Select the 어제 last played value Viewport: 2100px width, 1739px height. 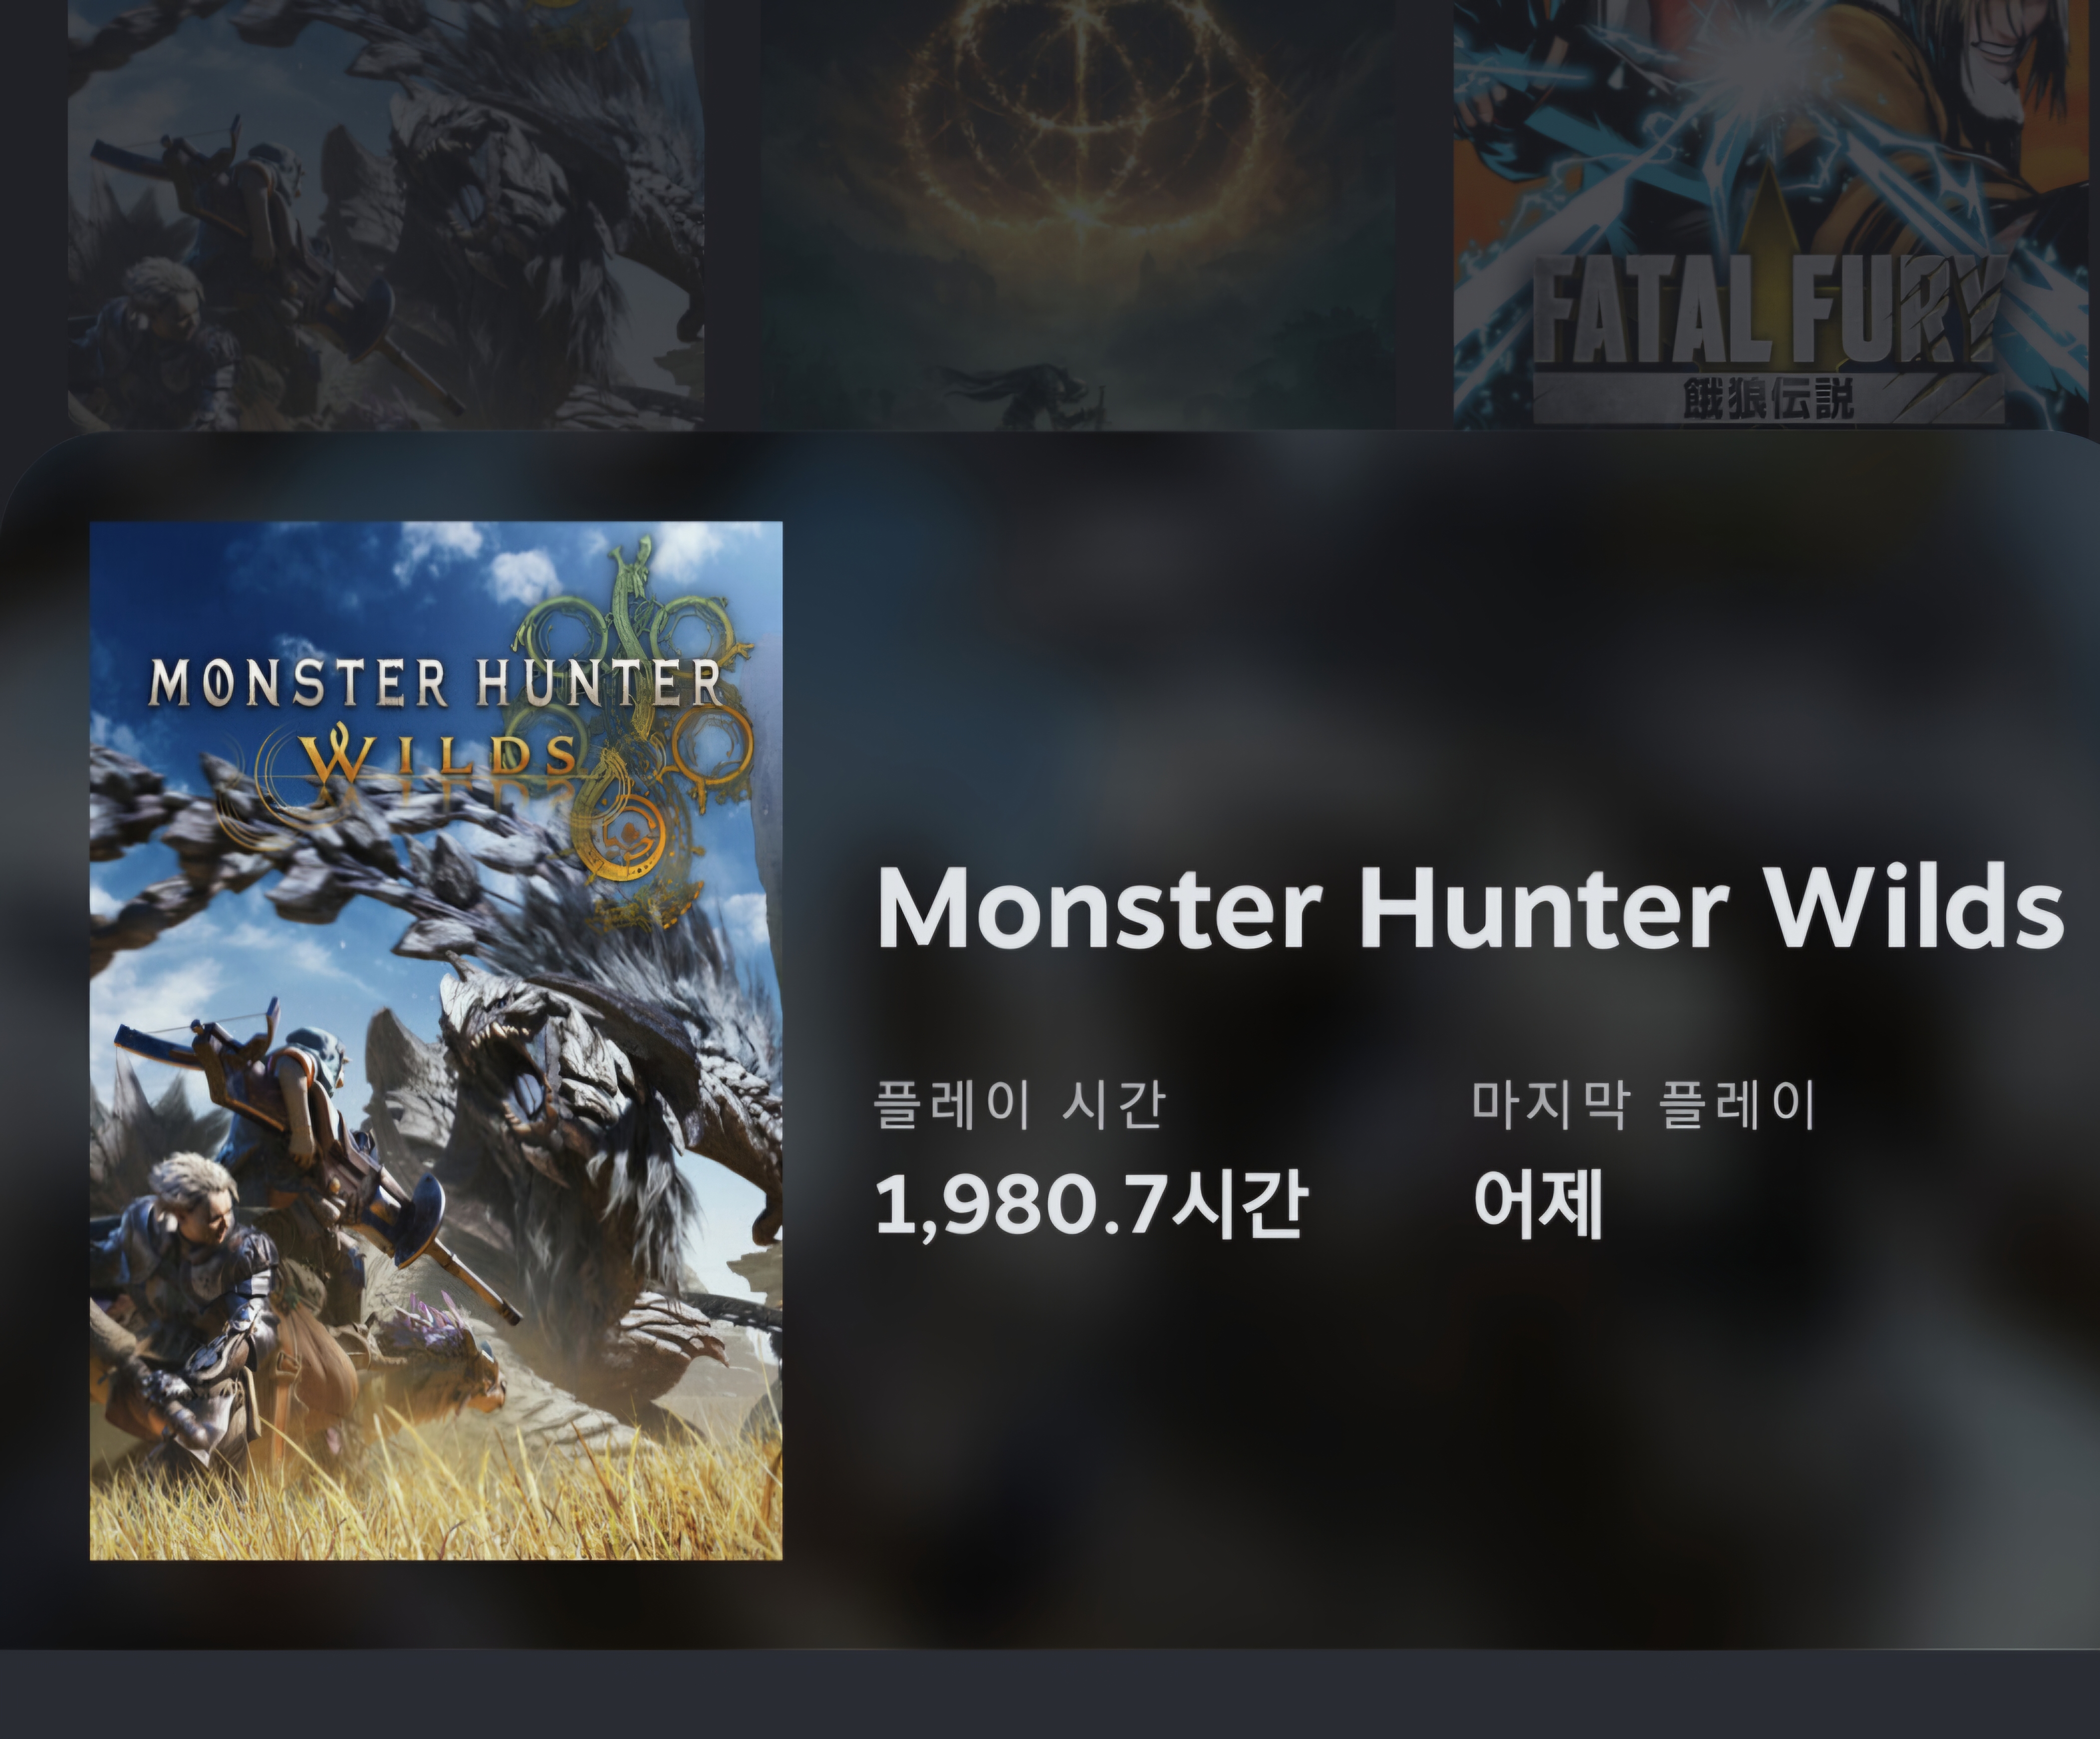(1539, 1204)
